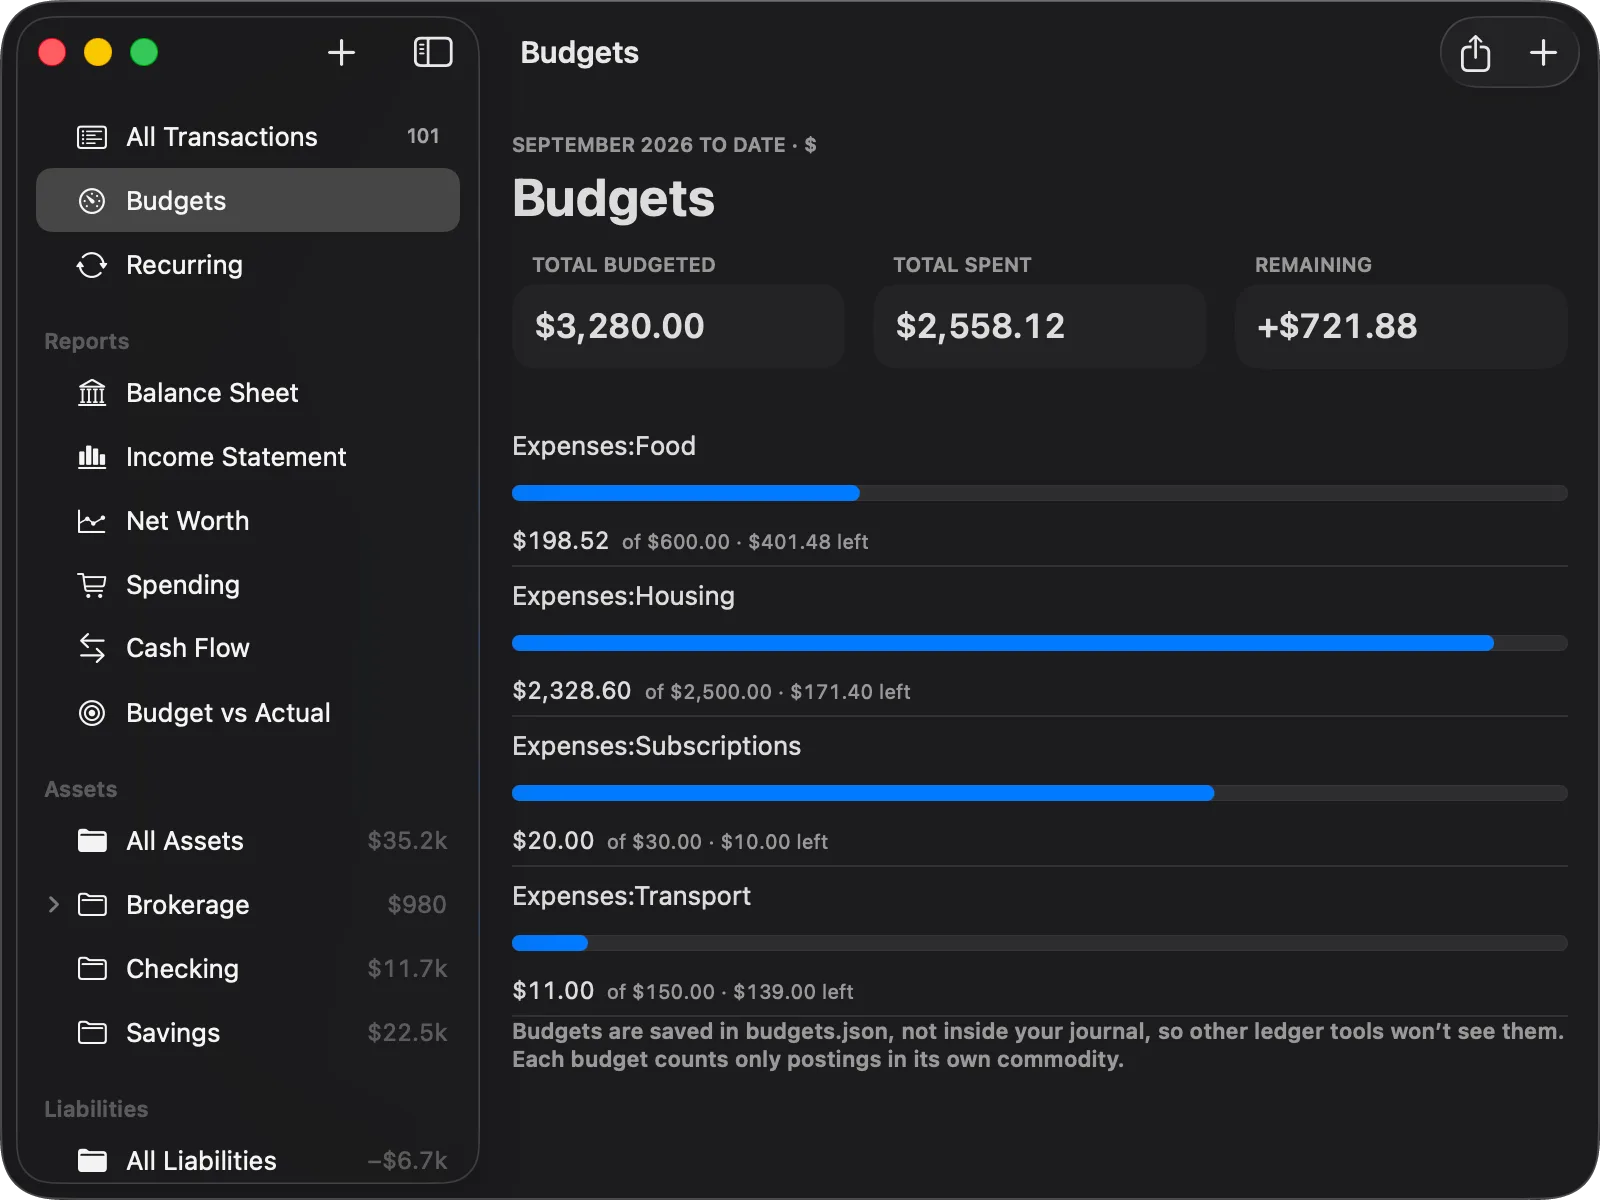Click the Recurring arrows icon
Image resolution: width=1600 pixels, height=1200 pixels.
point(92,265)
